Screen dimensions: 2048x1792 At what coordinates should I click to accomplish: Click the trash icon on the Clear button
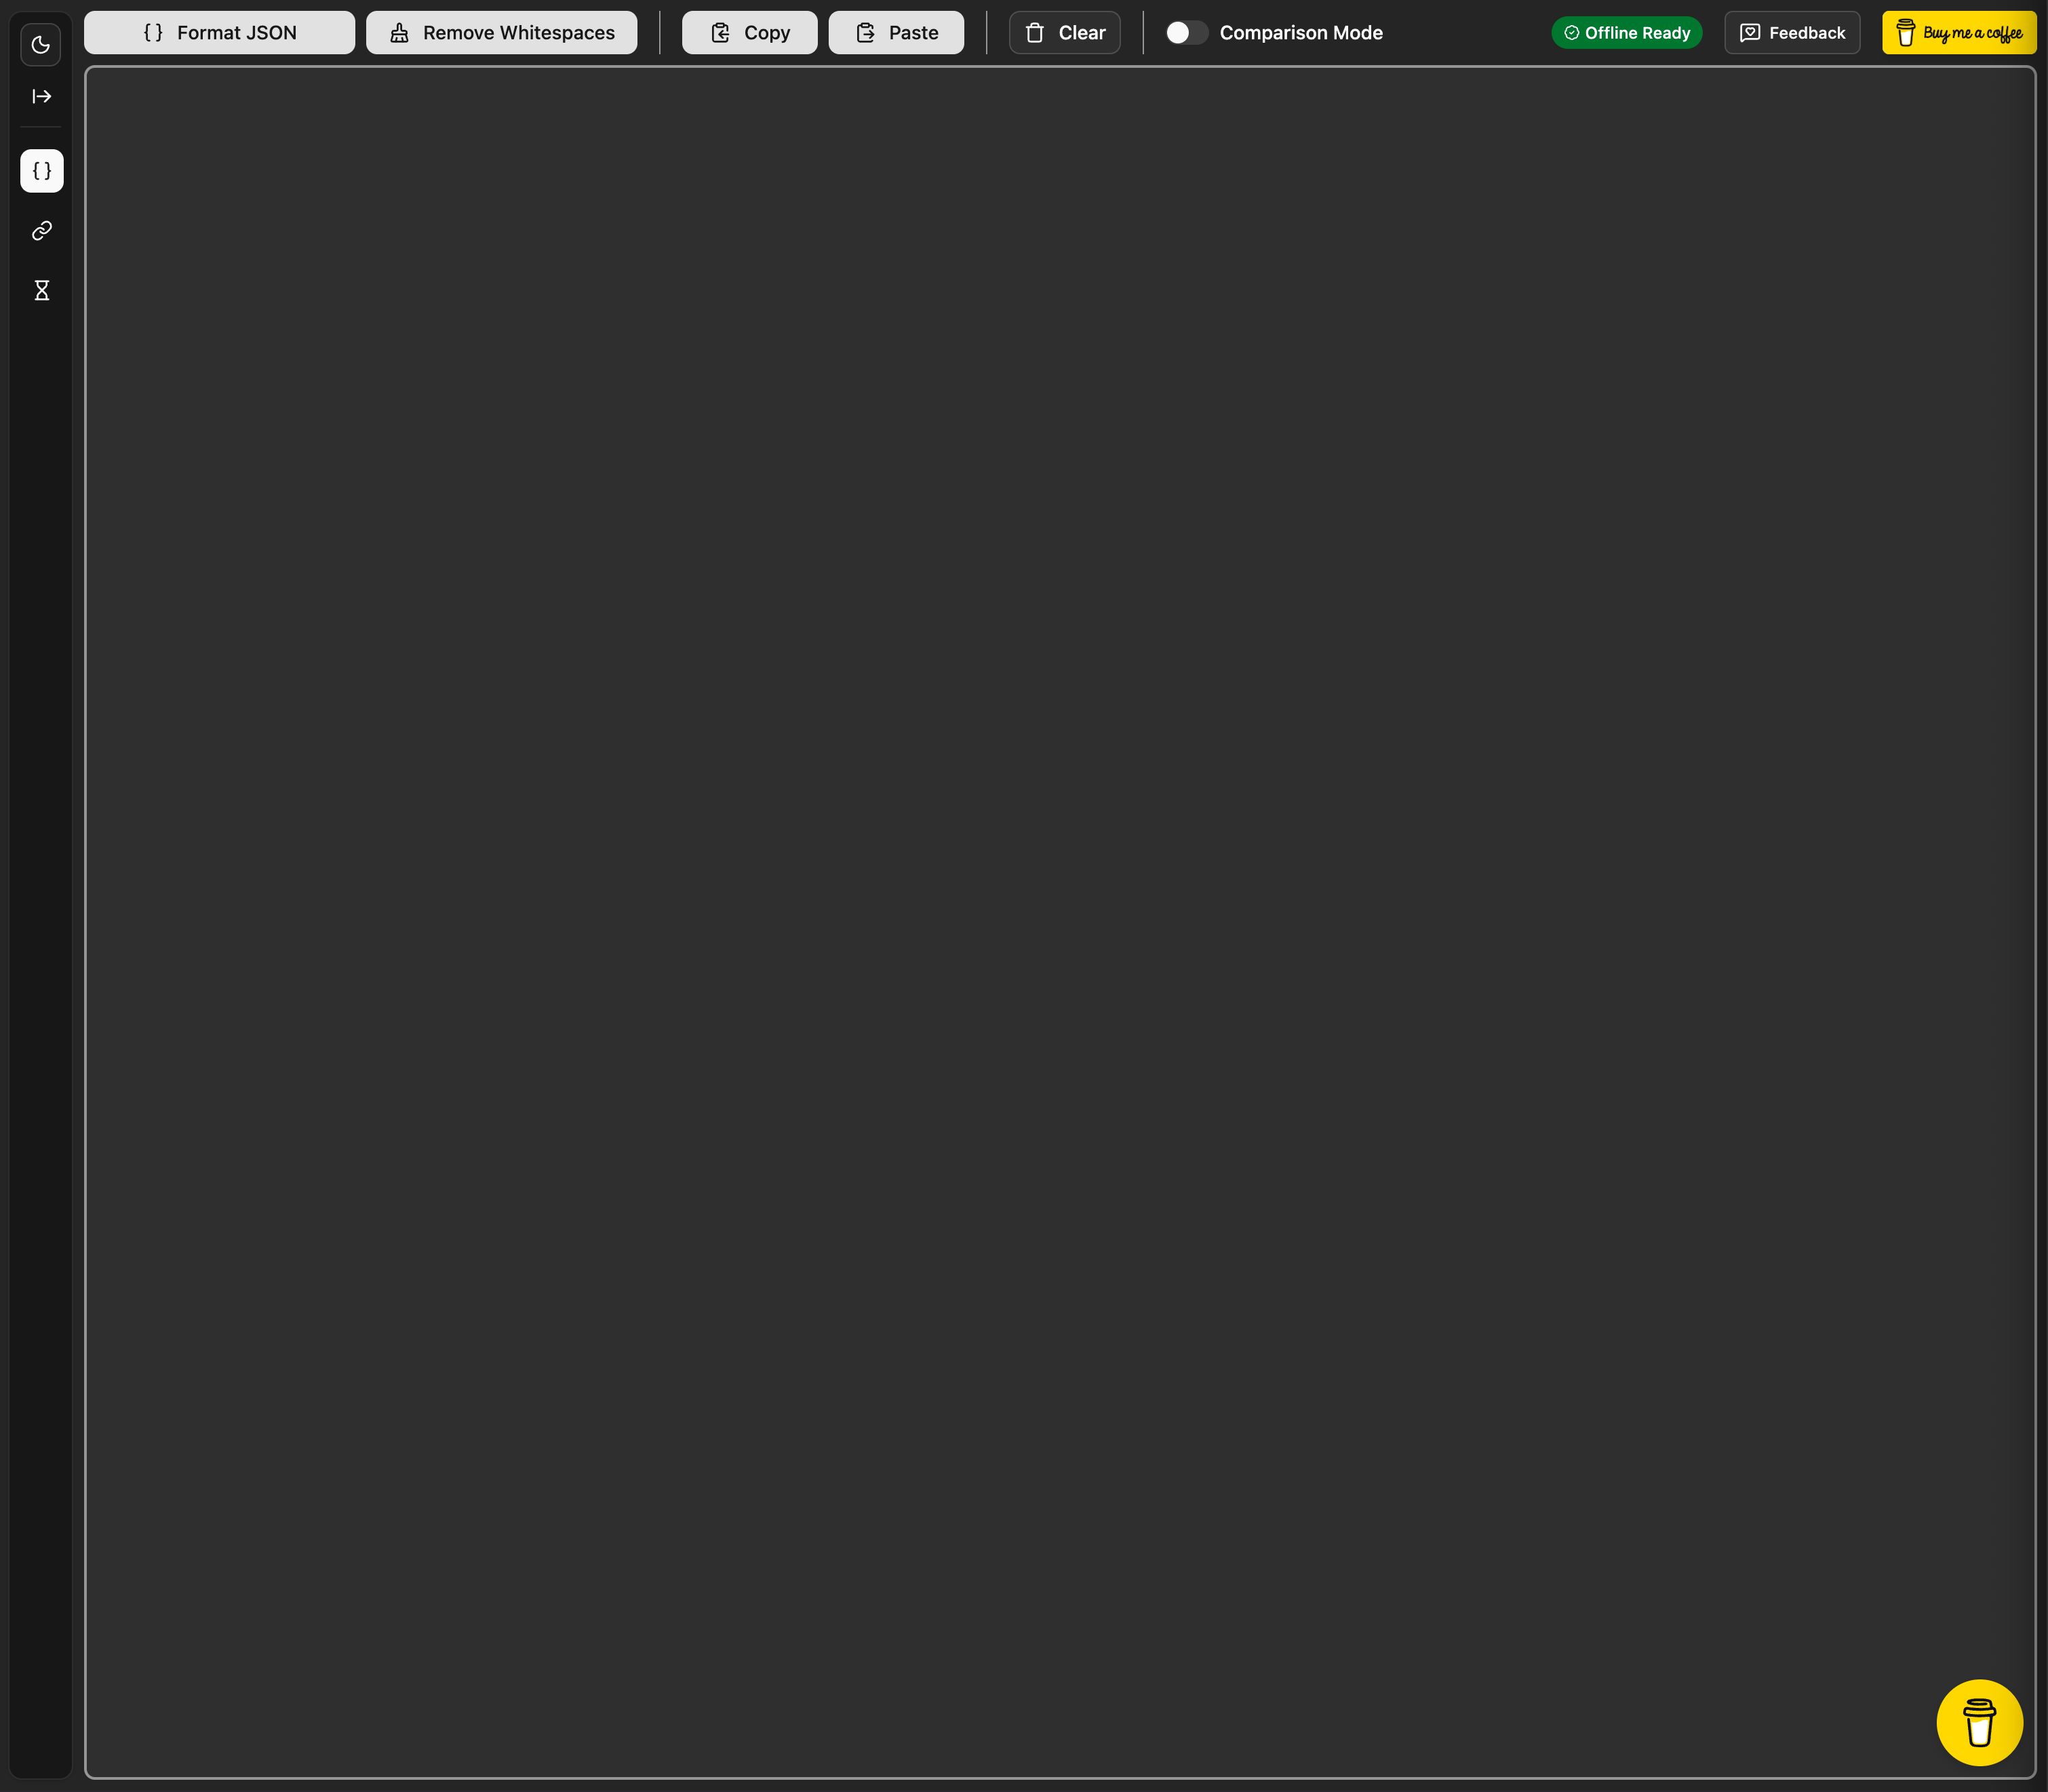(x=1035, y=32)
